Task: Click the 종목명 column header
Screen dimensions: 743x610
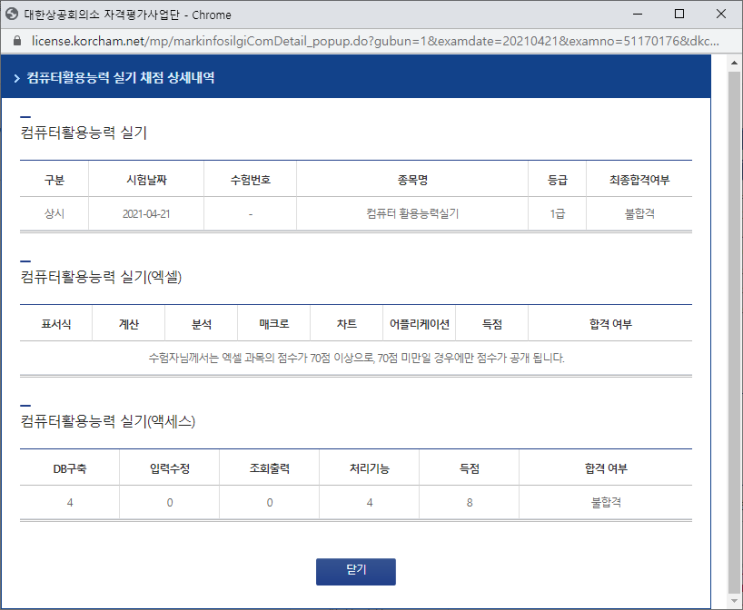Action: tap(412, 180)
